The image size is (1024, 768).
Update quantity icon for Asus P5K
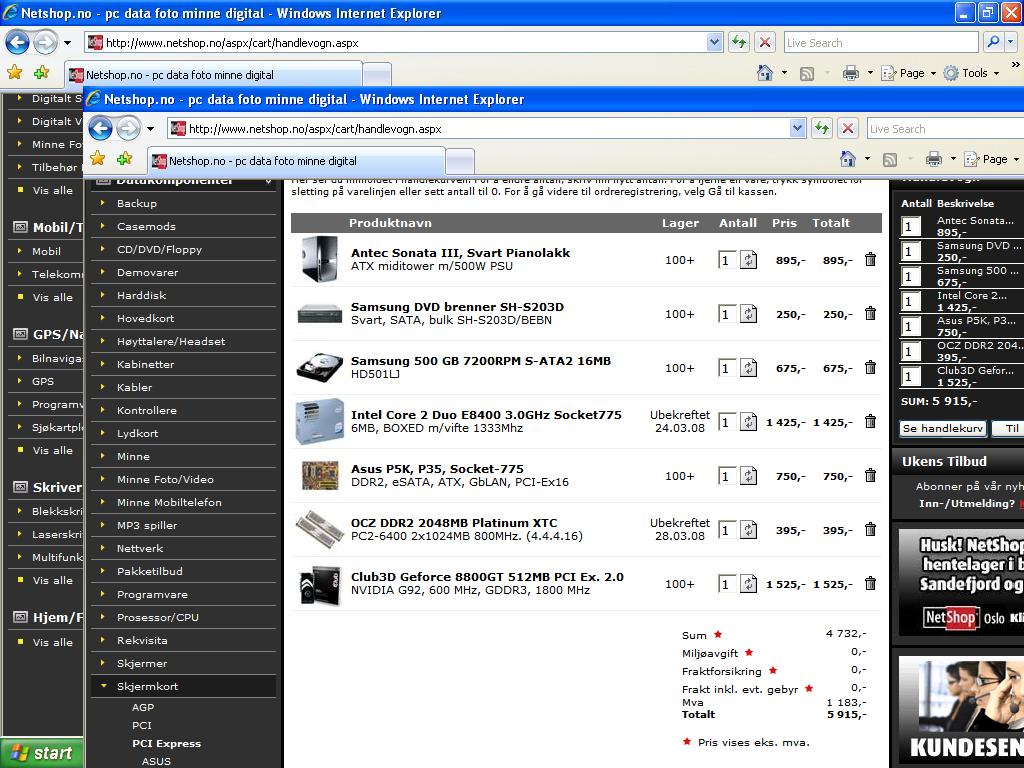point(748,476)
